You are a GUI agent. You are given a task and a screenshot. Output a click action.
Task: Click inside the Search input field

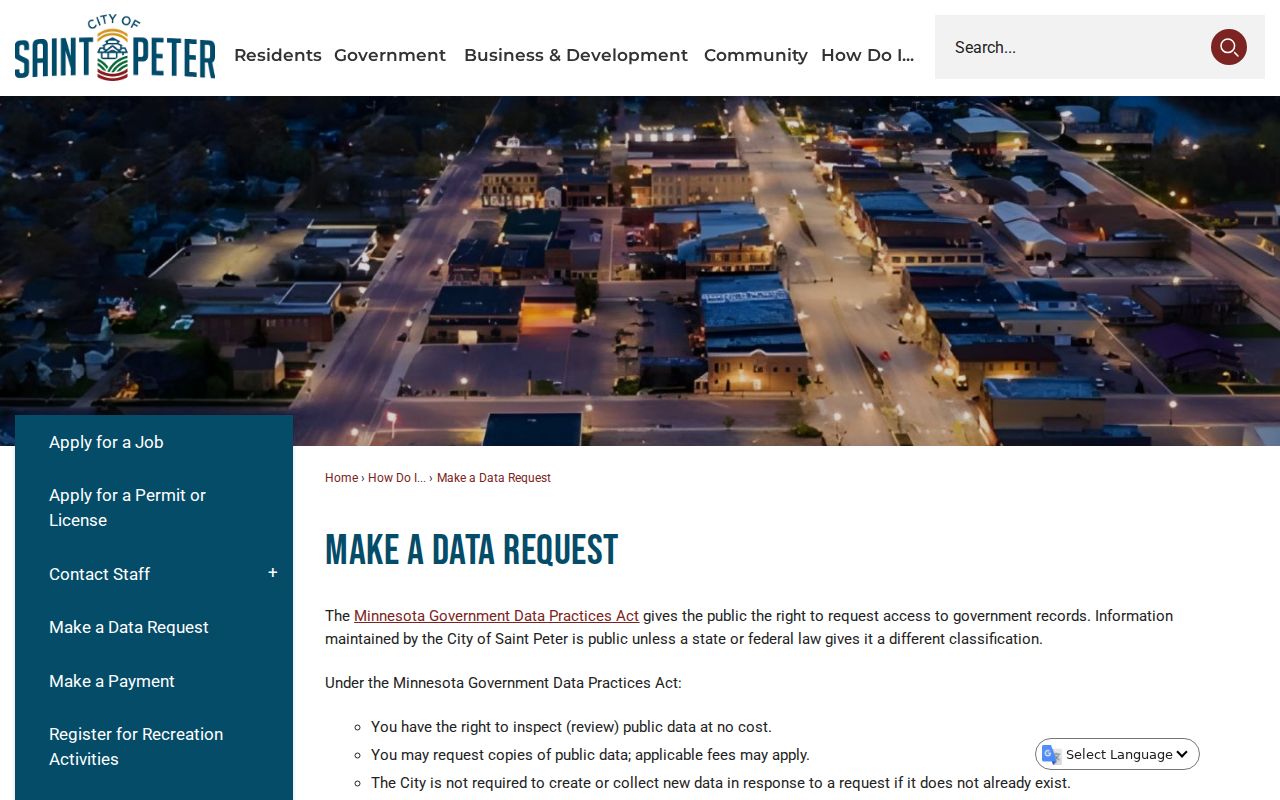1072,47
